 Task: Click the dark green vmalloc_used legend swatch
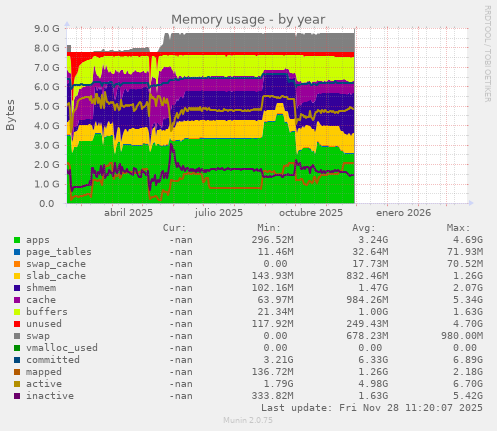17,348
